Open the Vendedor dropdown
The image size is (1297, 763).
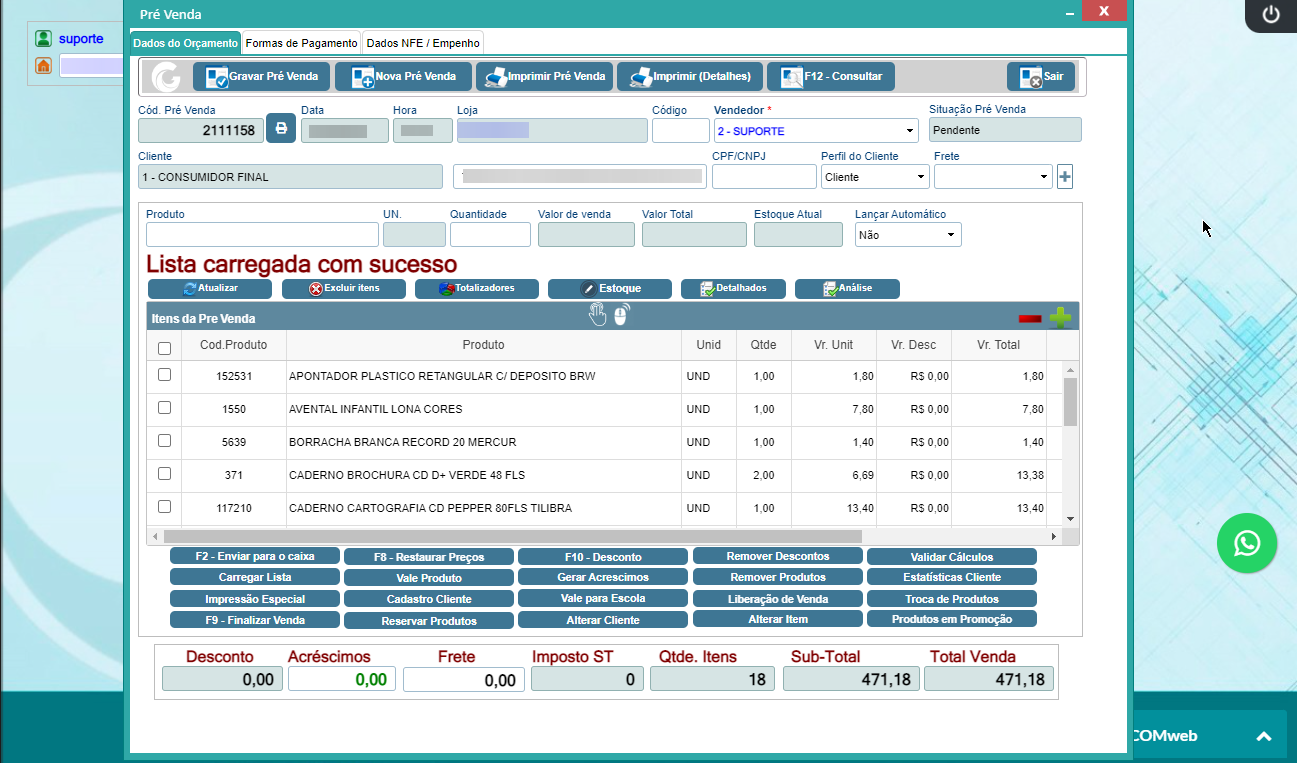pyautogui.click(x=816, y=131)
